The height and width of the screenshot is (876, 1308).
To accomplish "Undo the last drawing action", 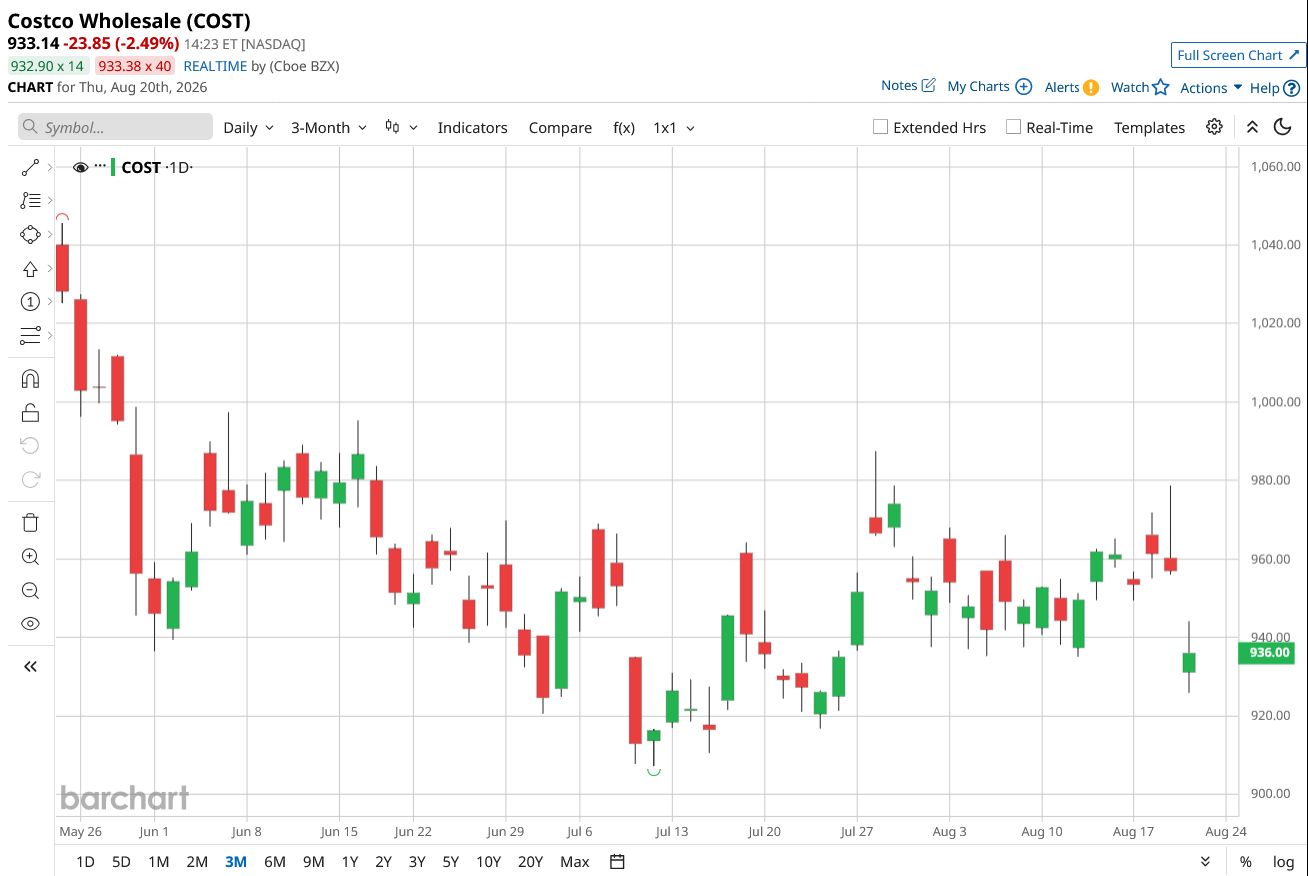I will [30, 446].
